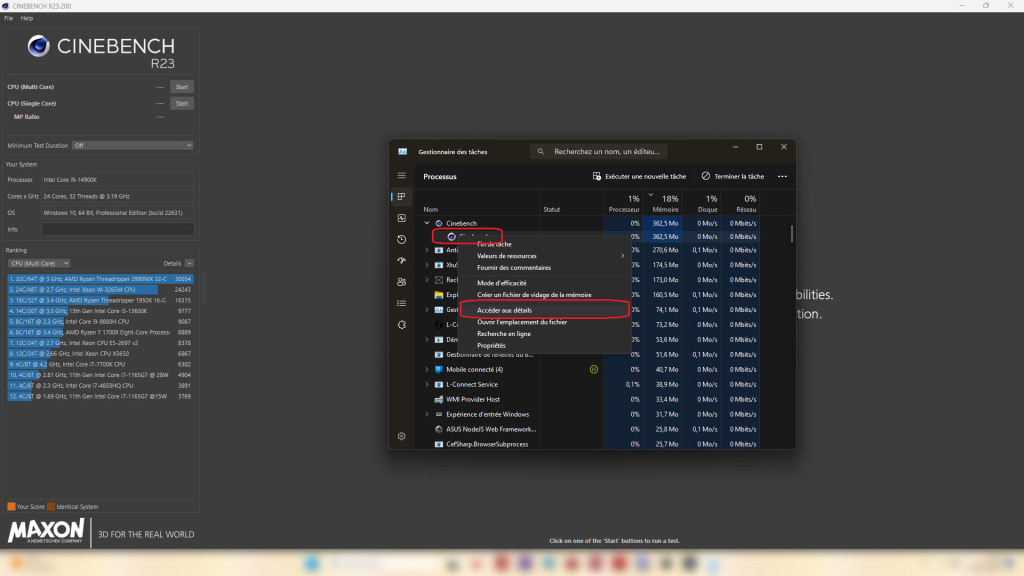The height and width of the screenshot is (576, 1024).
Task: Sort by the Réseau column header
Action: (x=741, y=203)
